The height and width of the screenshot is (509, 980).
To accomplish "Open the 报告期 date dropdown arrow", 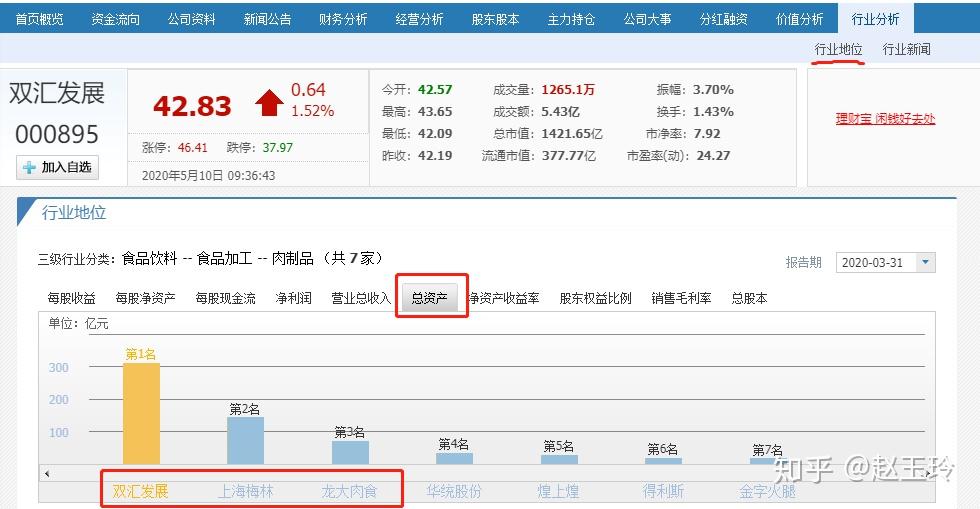I will tap(926, 263).
